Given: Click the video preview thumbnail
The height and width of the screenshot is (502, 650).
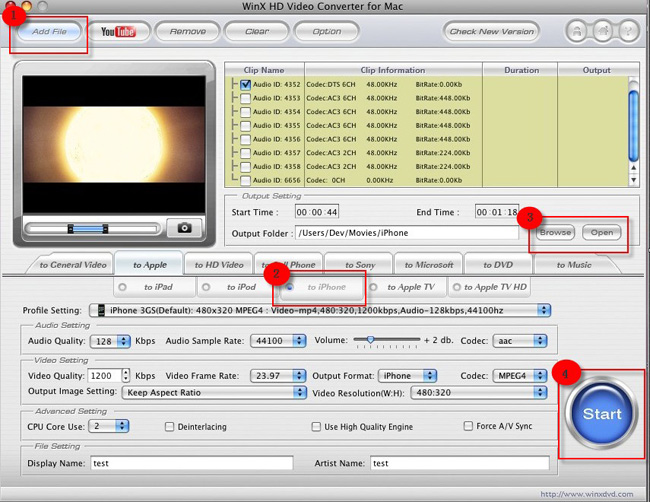Looking at the screenshot, I should pos(114,145).
